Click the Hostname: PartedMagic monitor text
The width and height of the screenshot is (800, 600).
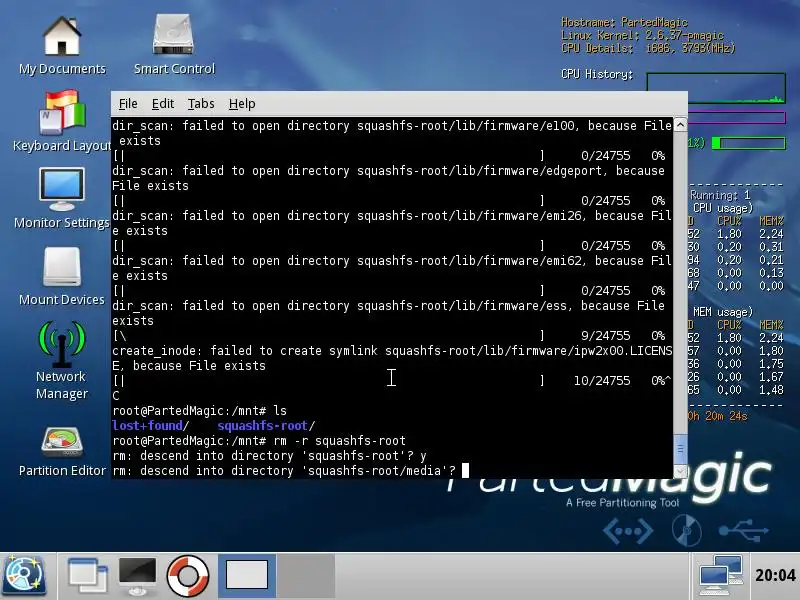624,22
